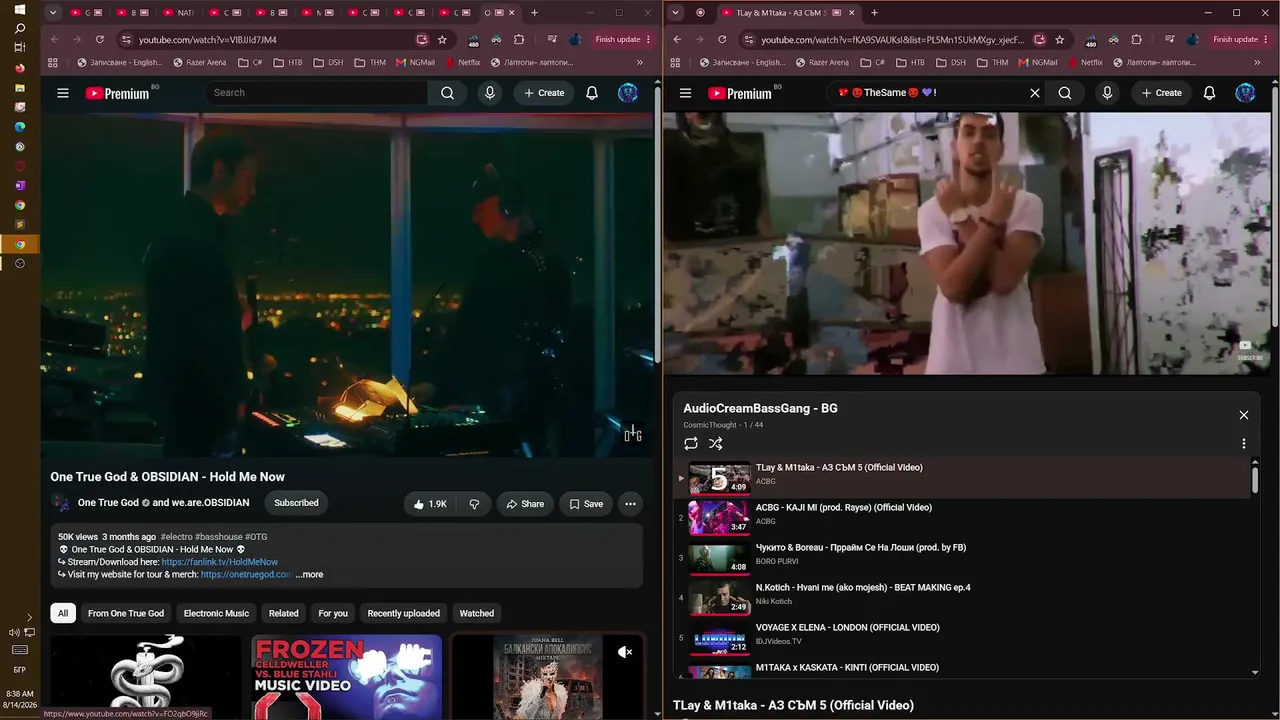Open YouTube guide menu in left window
Screen dimensions: 1280x720
63,93
